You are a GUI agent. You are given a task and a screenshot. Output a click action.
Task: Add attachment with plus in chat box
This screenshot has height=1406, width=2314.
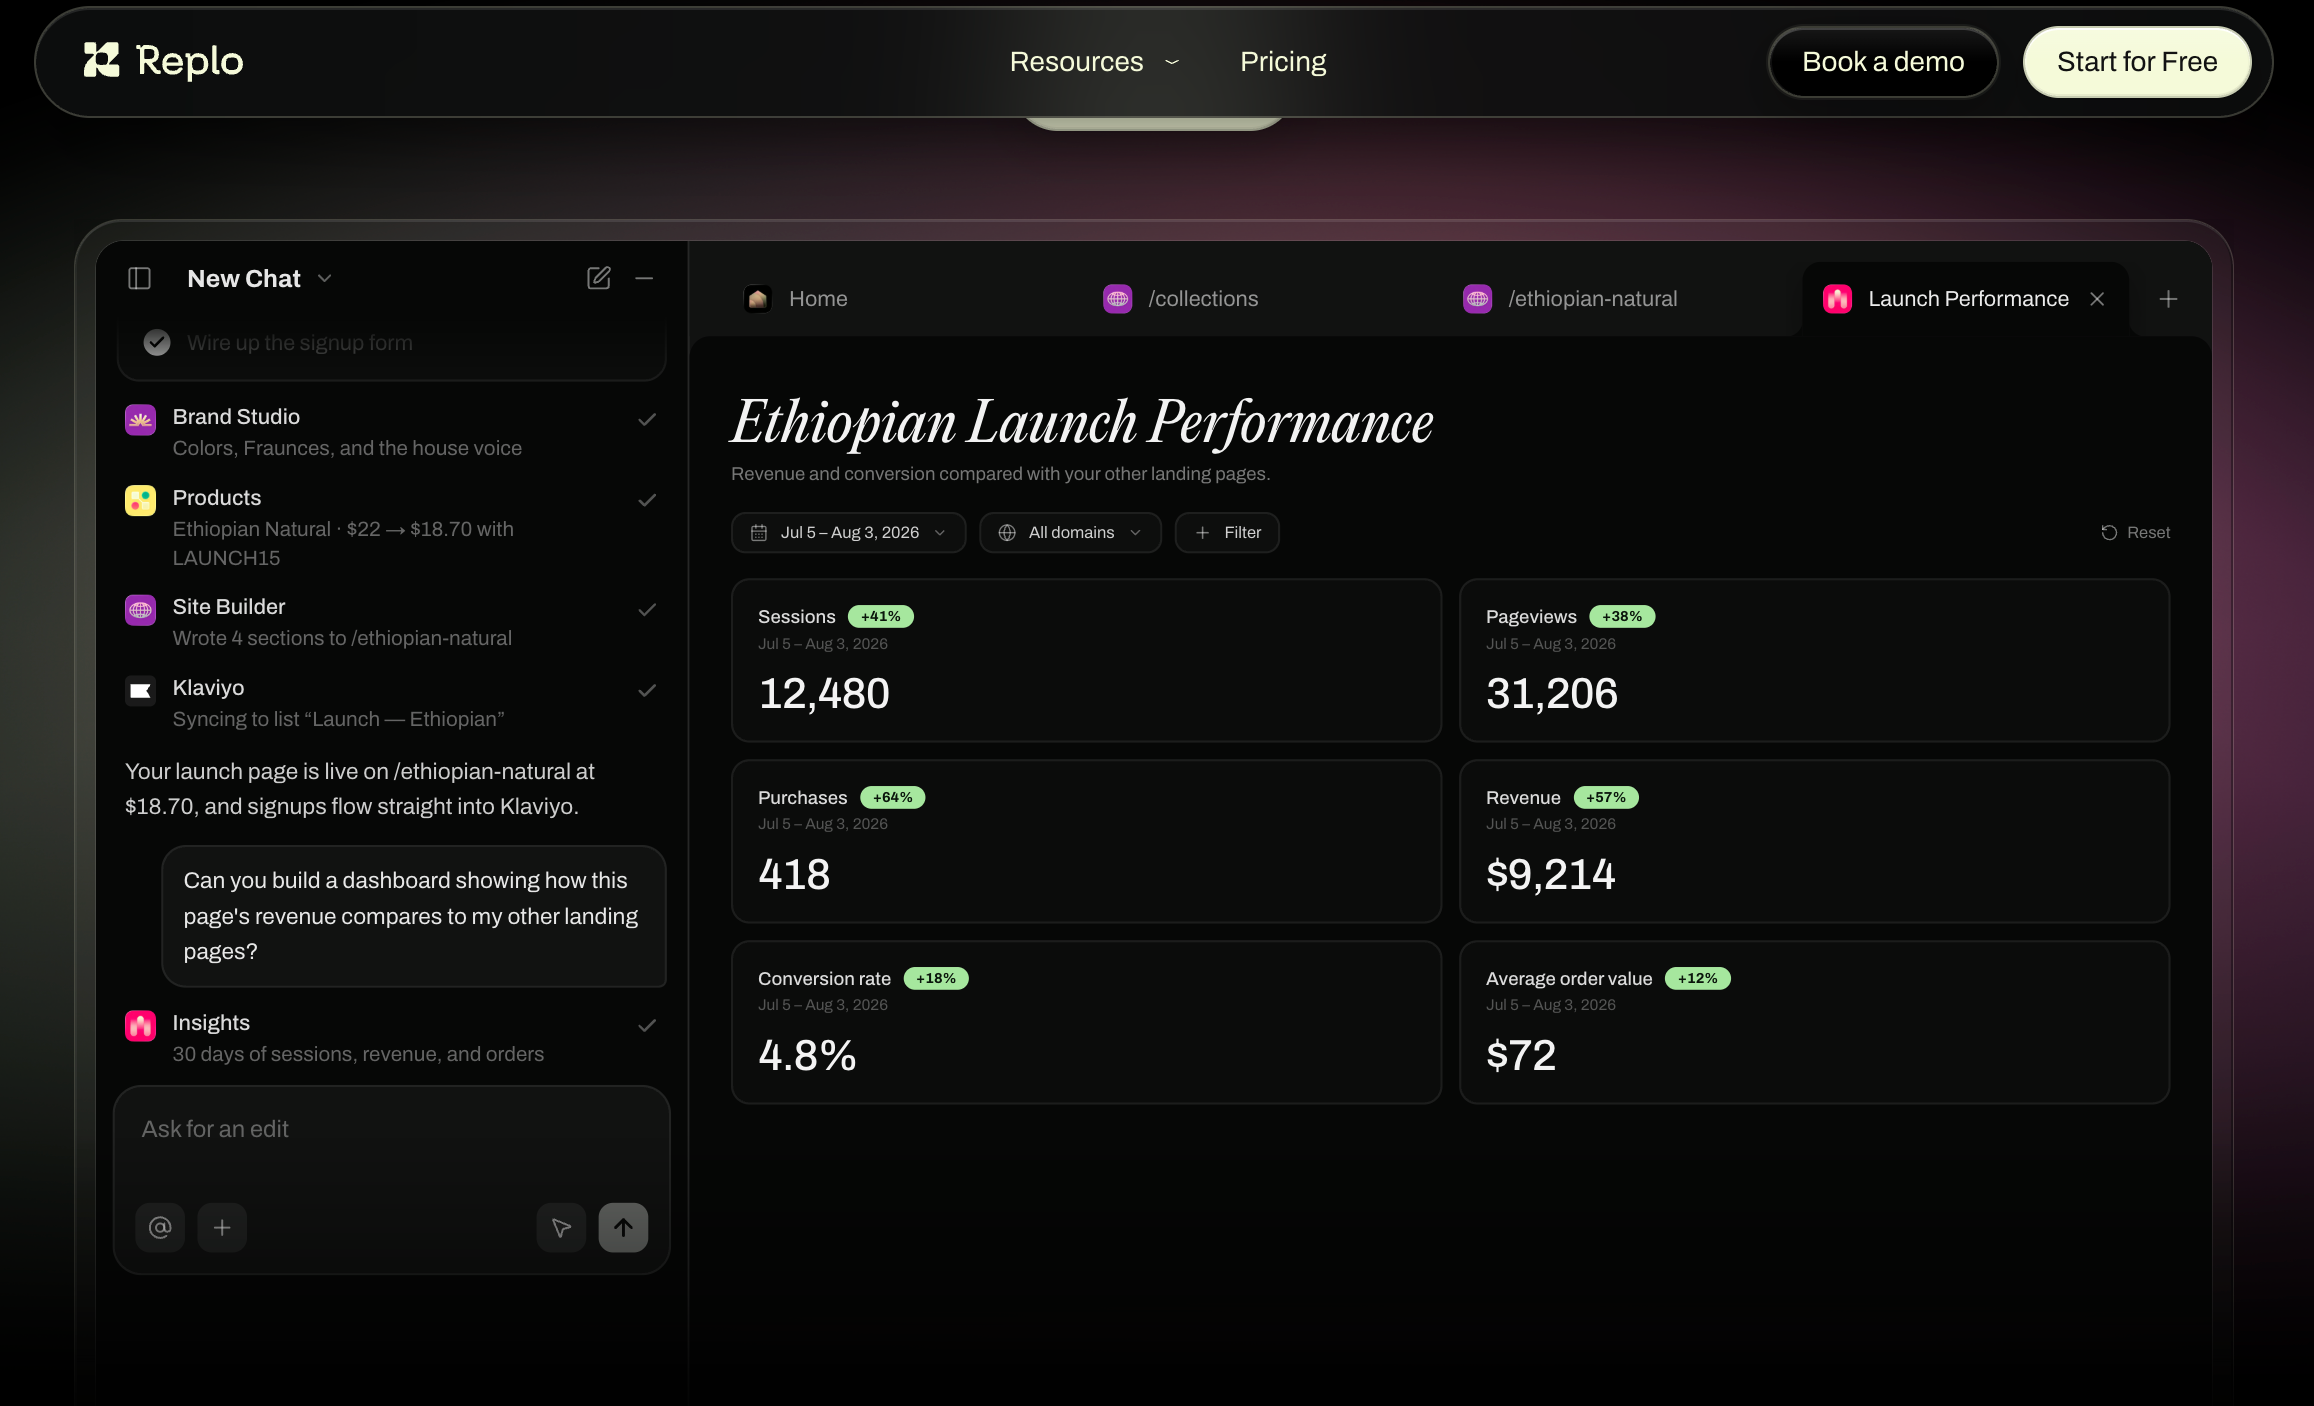click(x=222, y=1227)
